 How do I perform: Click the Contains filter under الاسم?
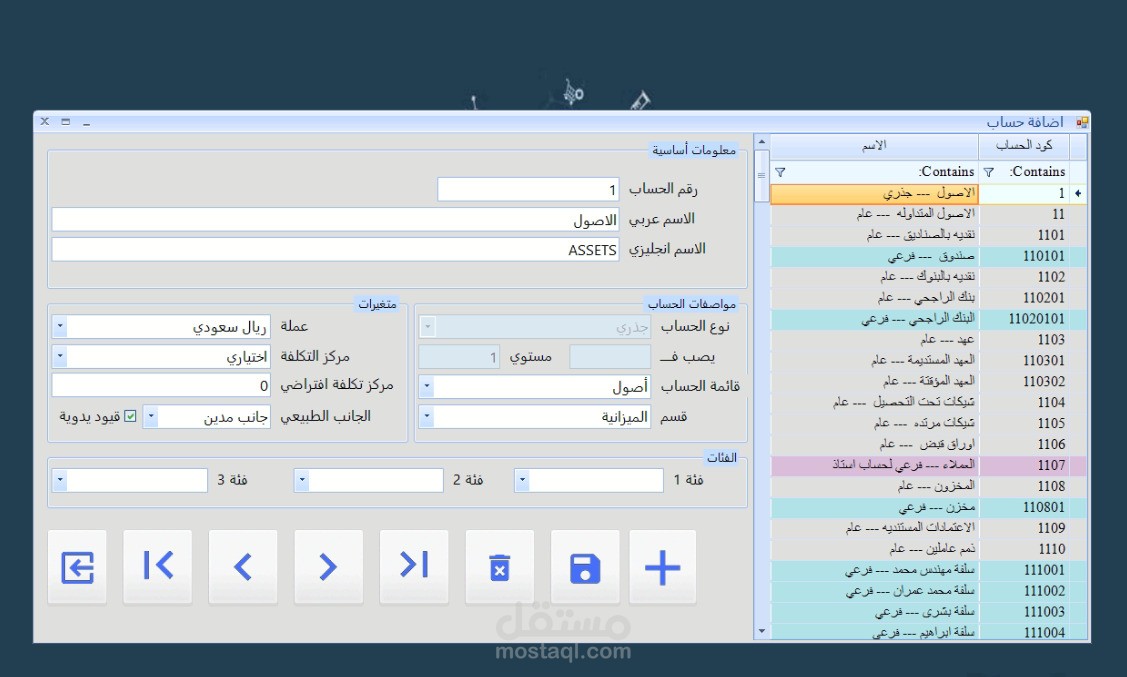click(874, 172)
